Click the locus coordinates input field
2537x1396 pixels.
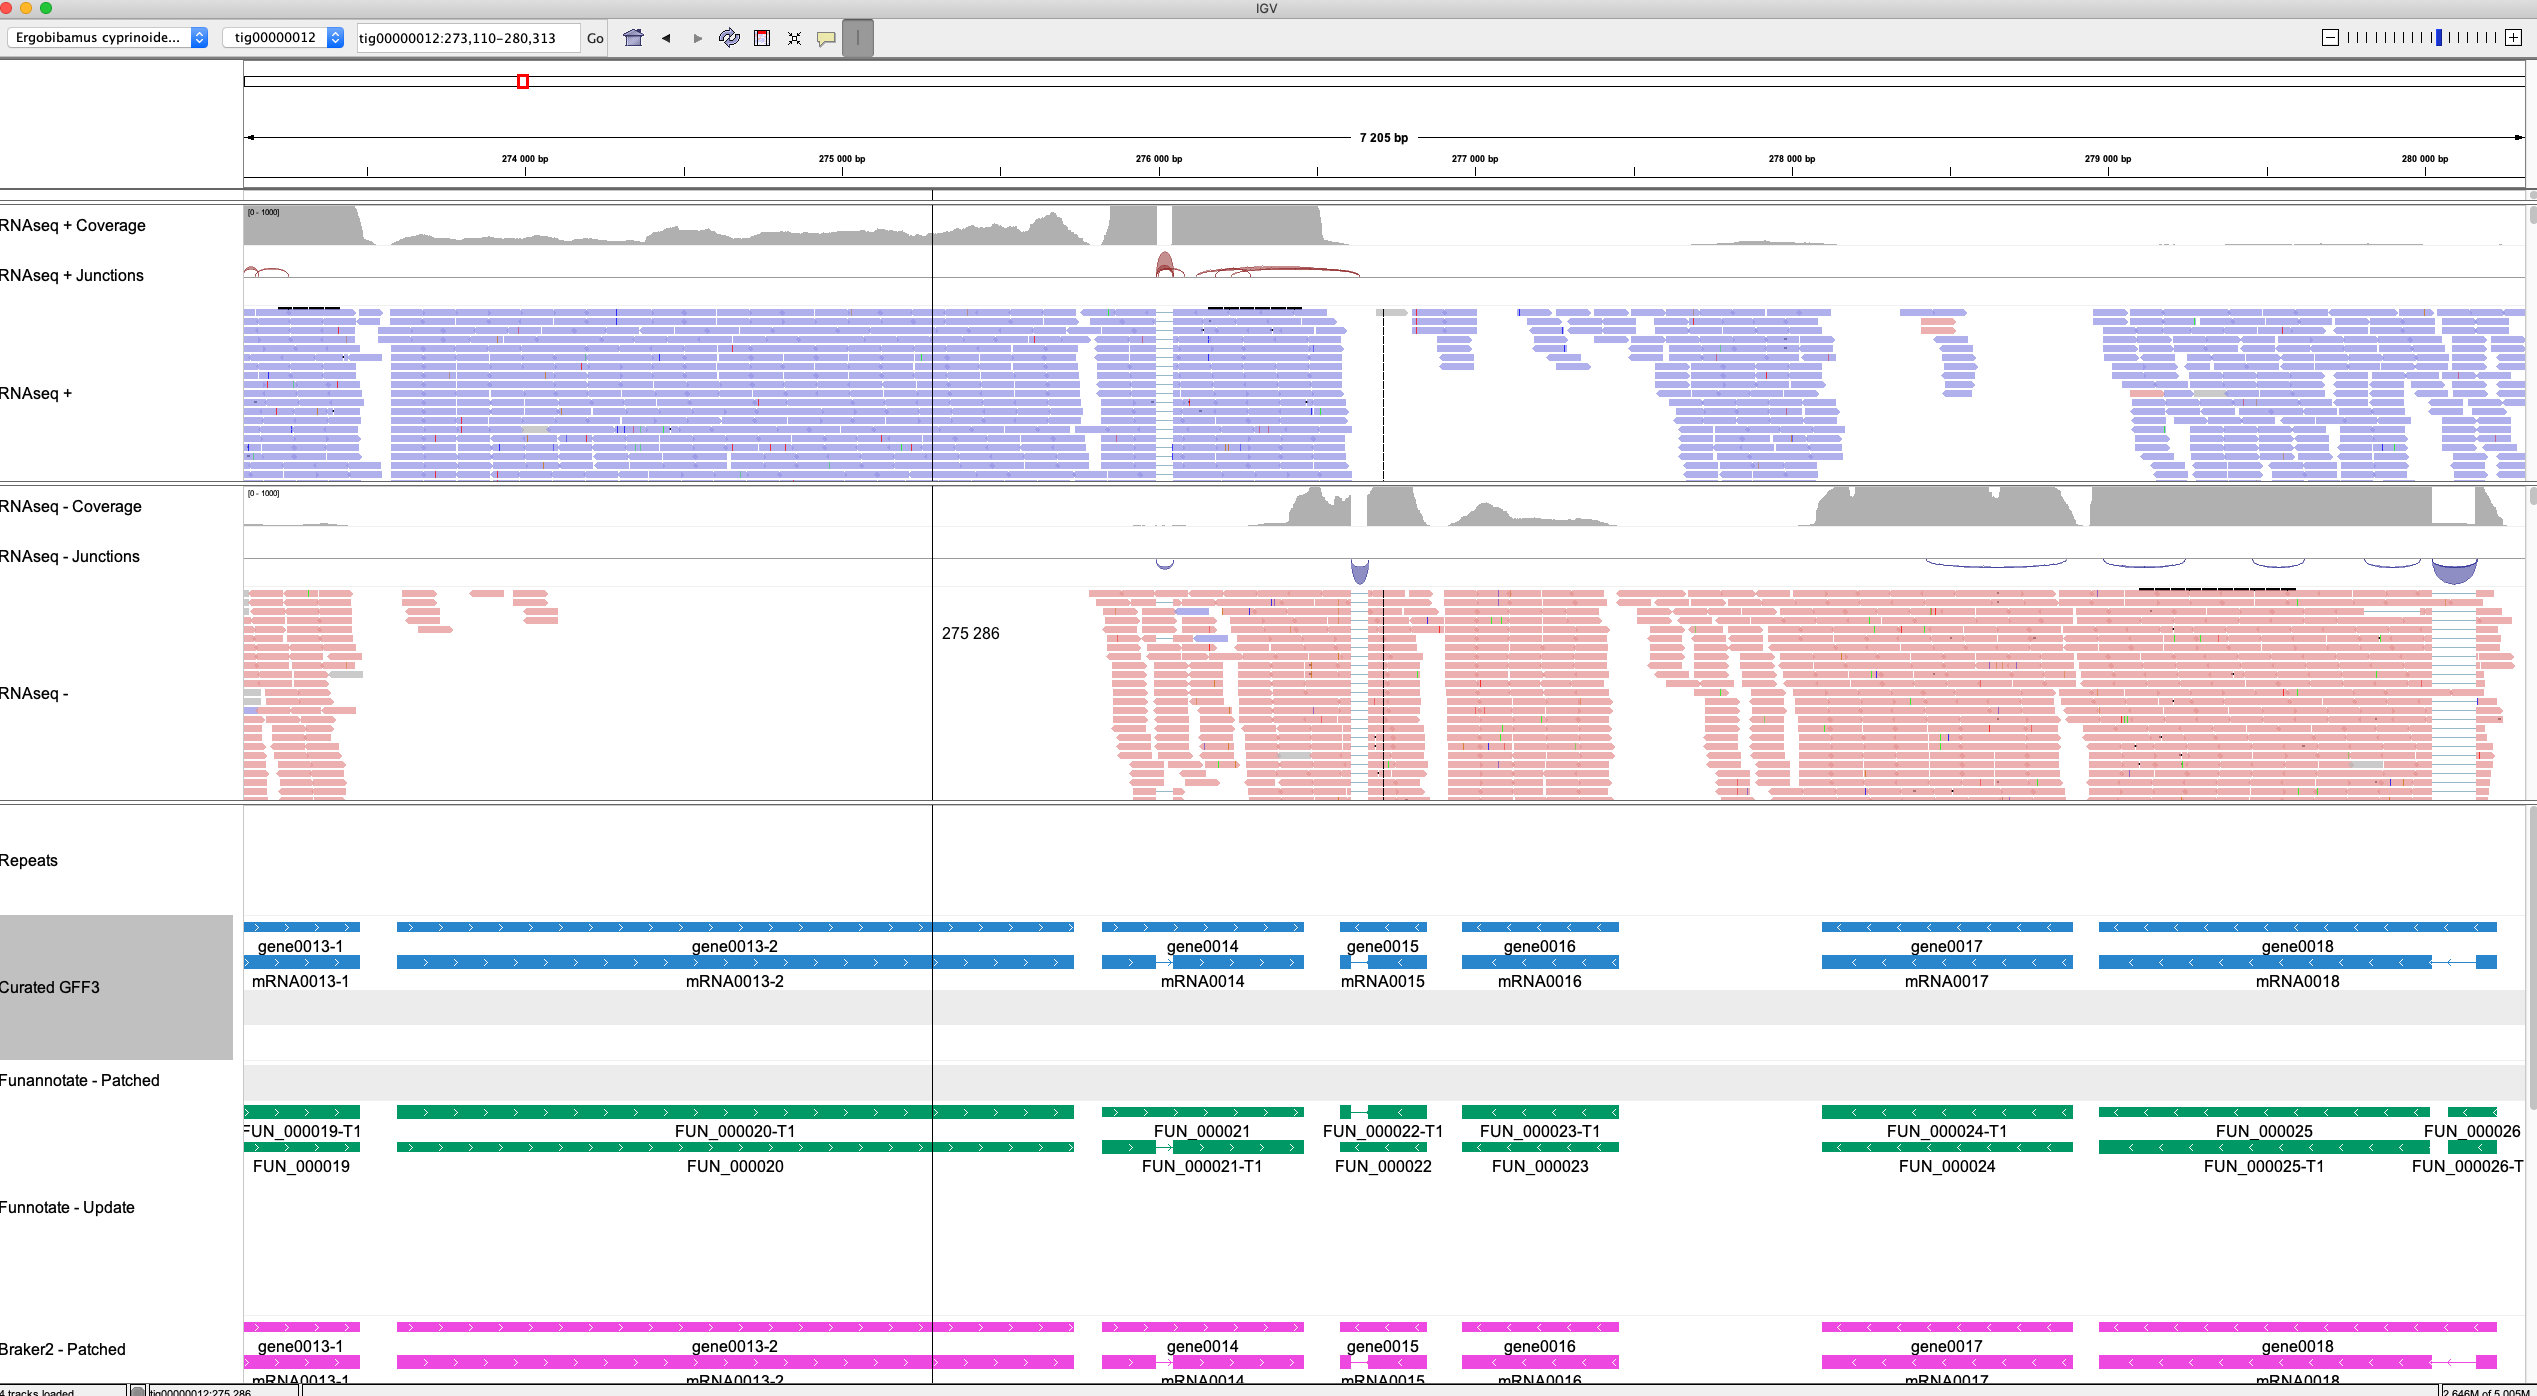click(467, 38)
